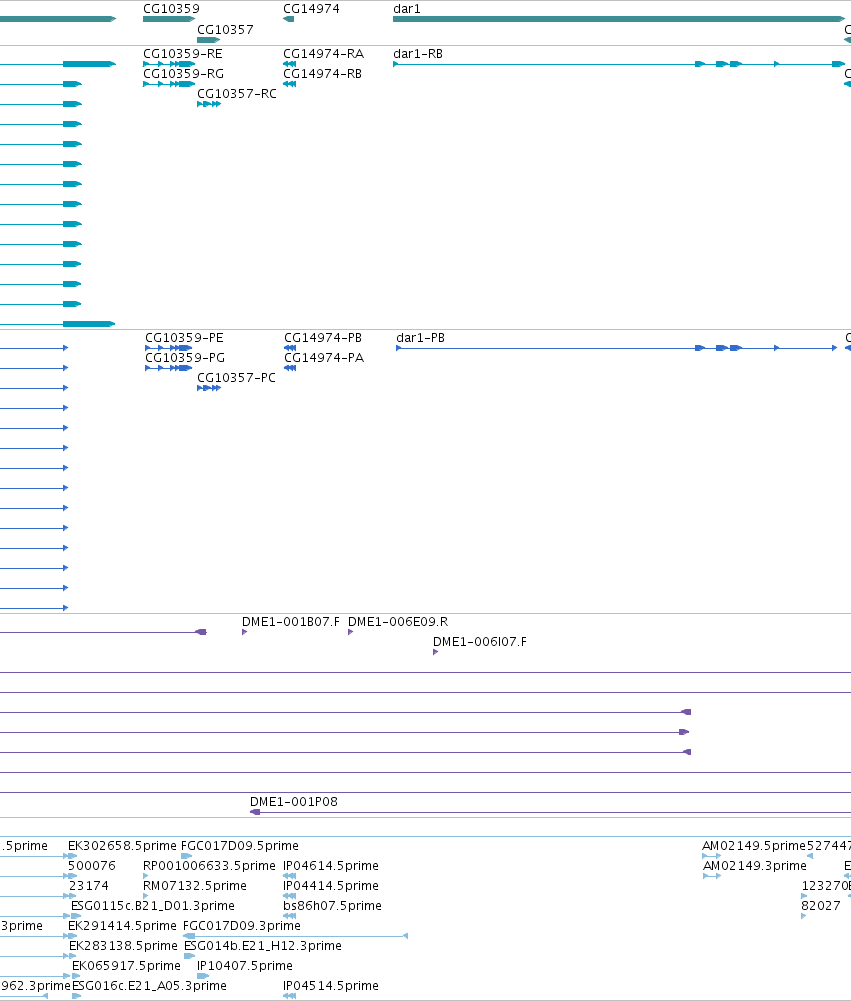Select protein CG10359-PE

pos(169,348)
